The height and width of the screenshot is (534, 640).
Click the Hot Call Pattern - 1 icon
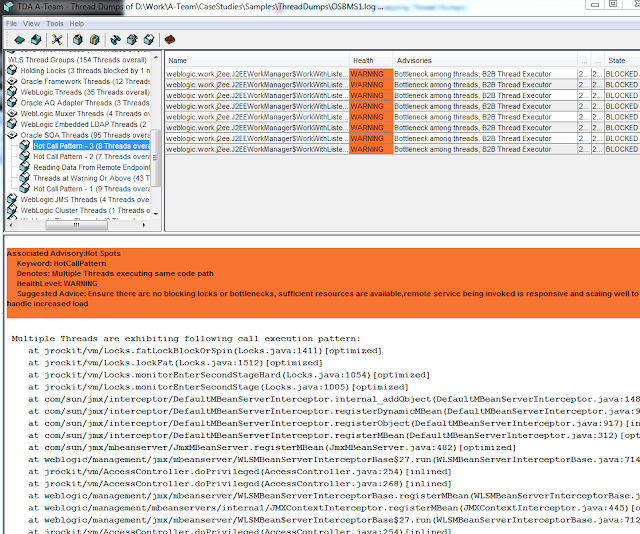[25, 189]
